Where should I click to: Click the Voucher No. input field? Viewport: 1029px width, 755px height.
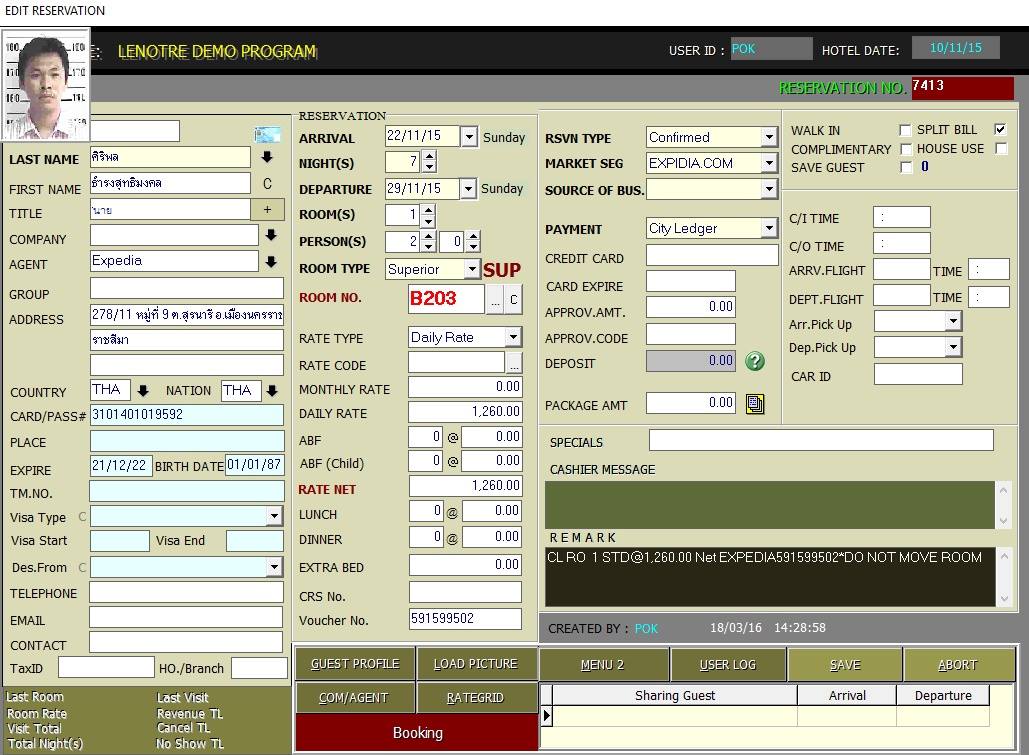[464, 619]
